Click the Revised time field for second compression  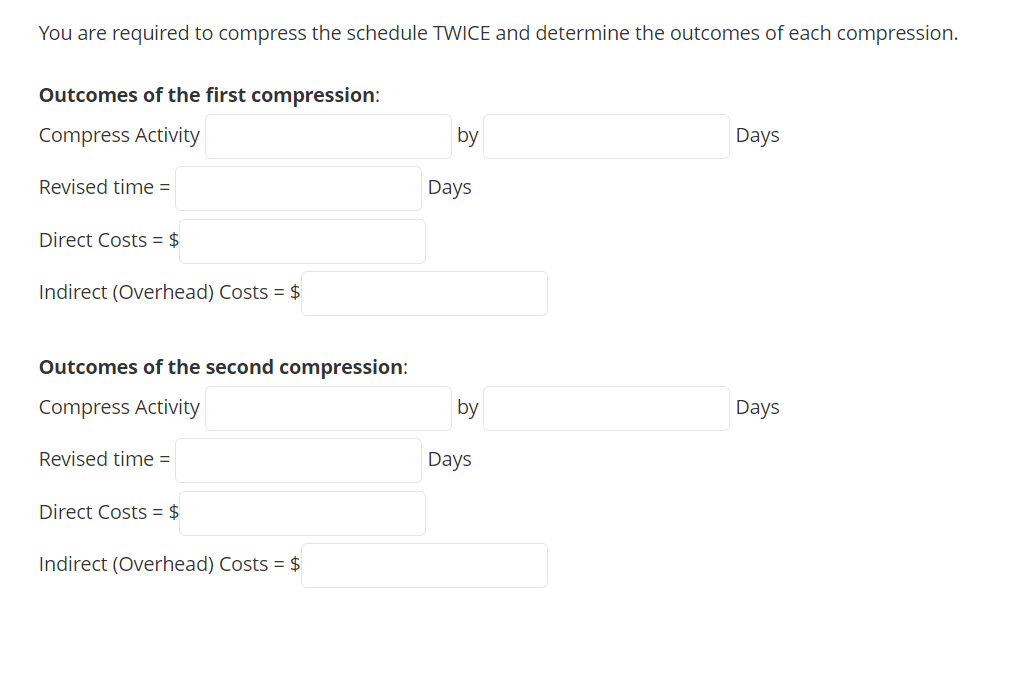click(297, 460)
